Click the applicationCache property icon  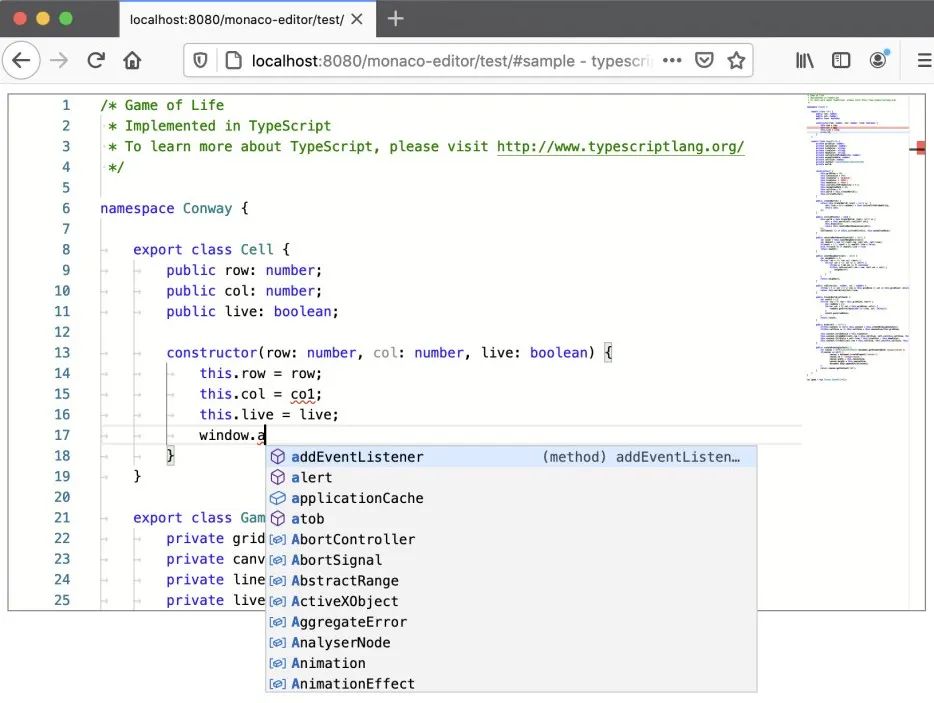(x=278, y=498)
